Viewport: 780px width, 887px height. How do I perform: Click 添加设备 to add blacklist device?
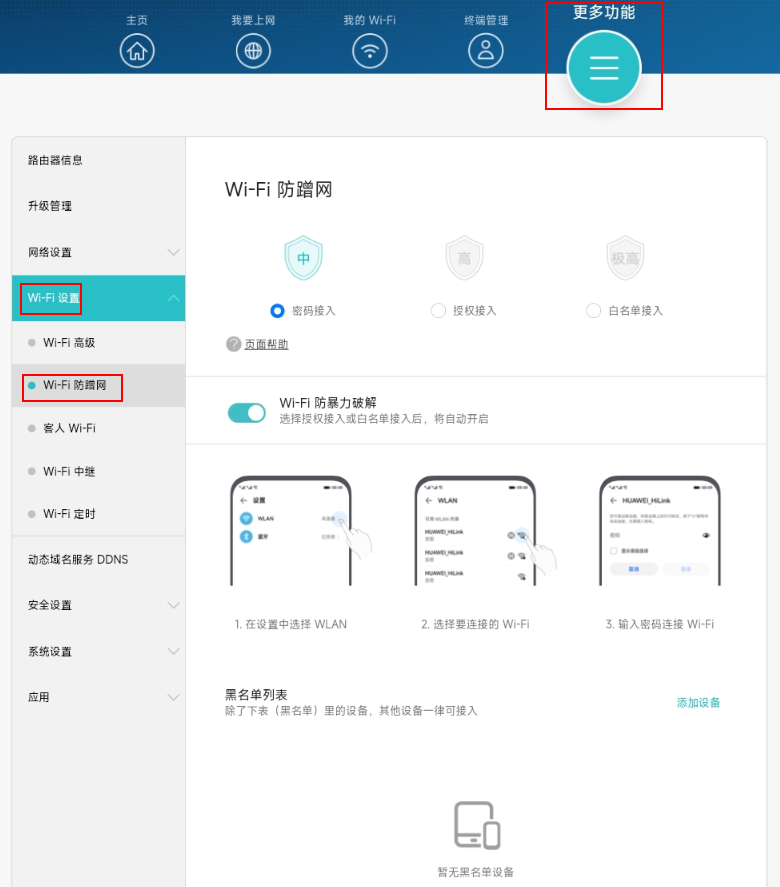coord(698,703)
